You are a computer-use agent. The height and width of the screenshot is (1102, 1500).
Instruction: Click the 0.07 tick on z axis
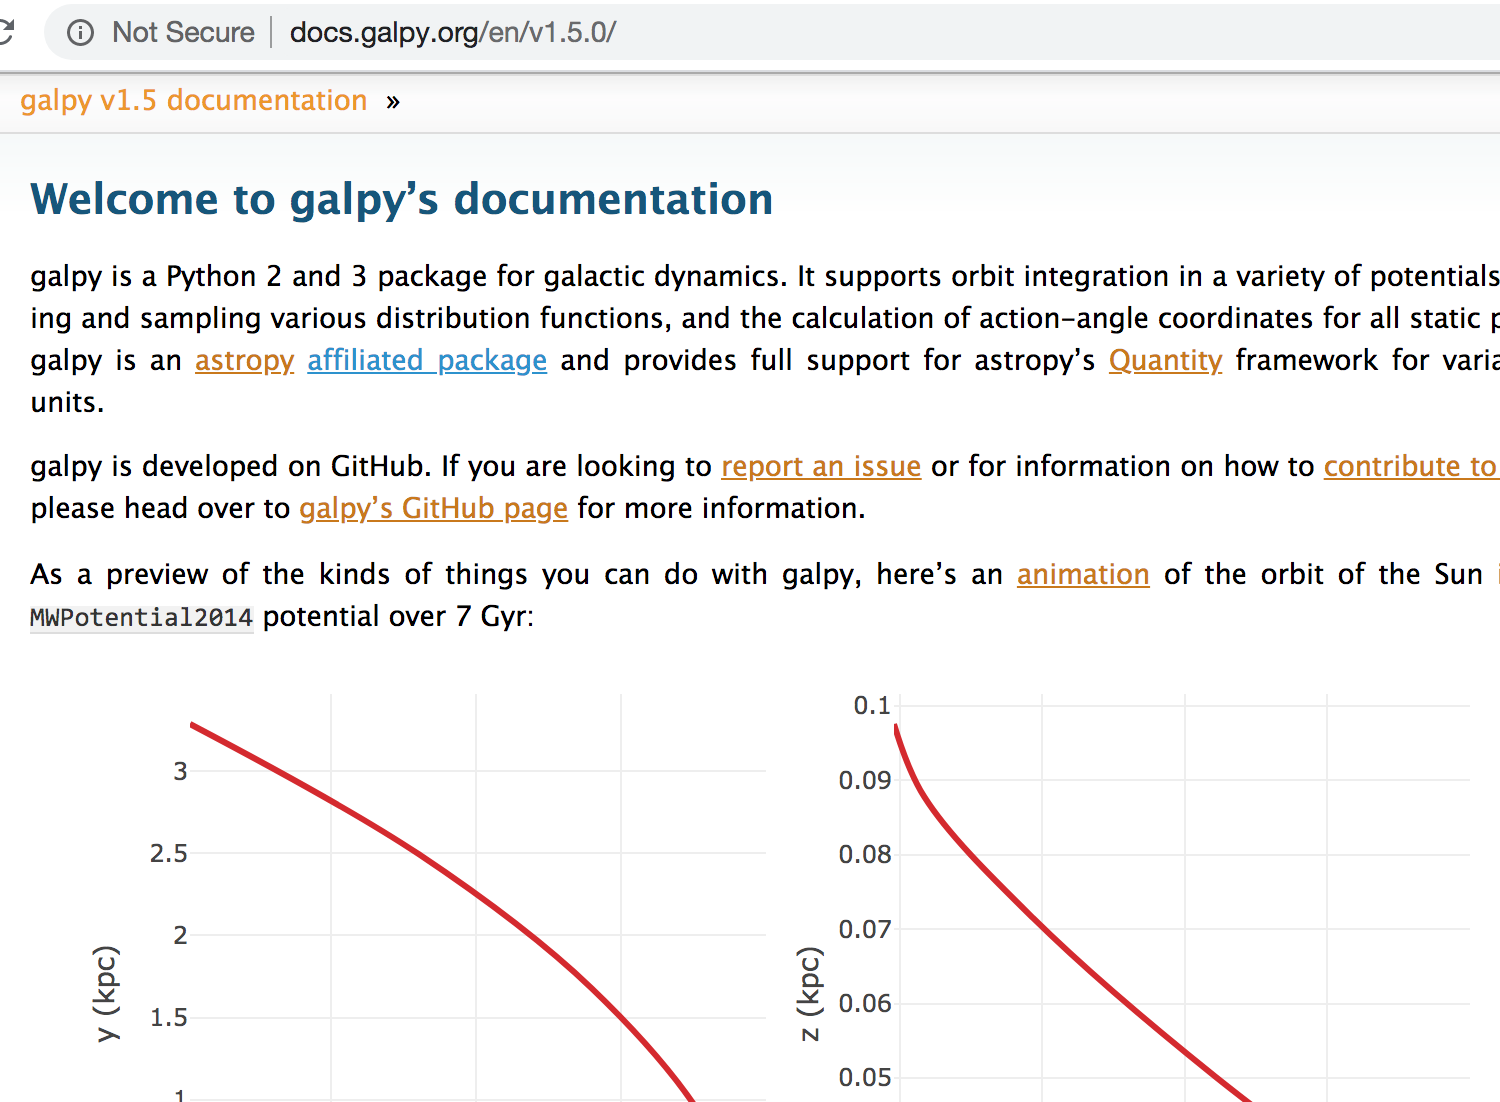(865, 929)
